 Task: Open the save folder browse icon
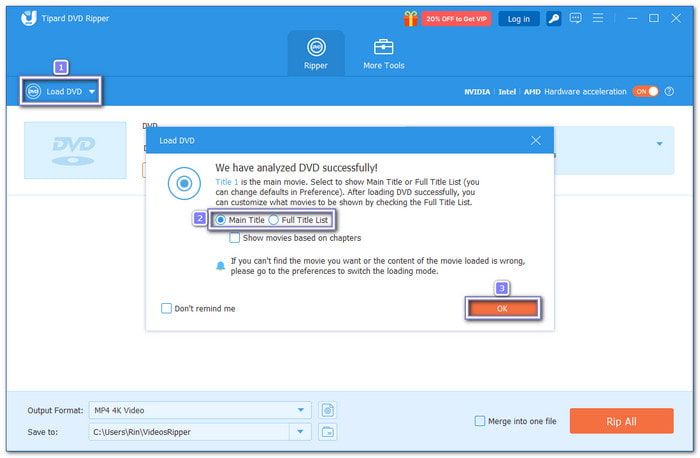327,431
